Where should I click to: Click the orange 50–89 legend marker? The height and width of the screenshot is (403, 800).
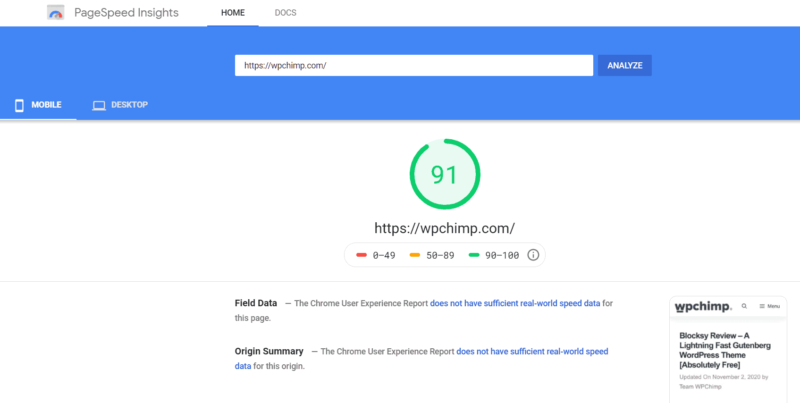tap(415, 255)
